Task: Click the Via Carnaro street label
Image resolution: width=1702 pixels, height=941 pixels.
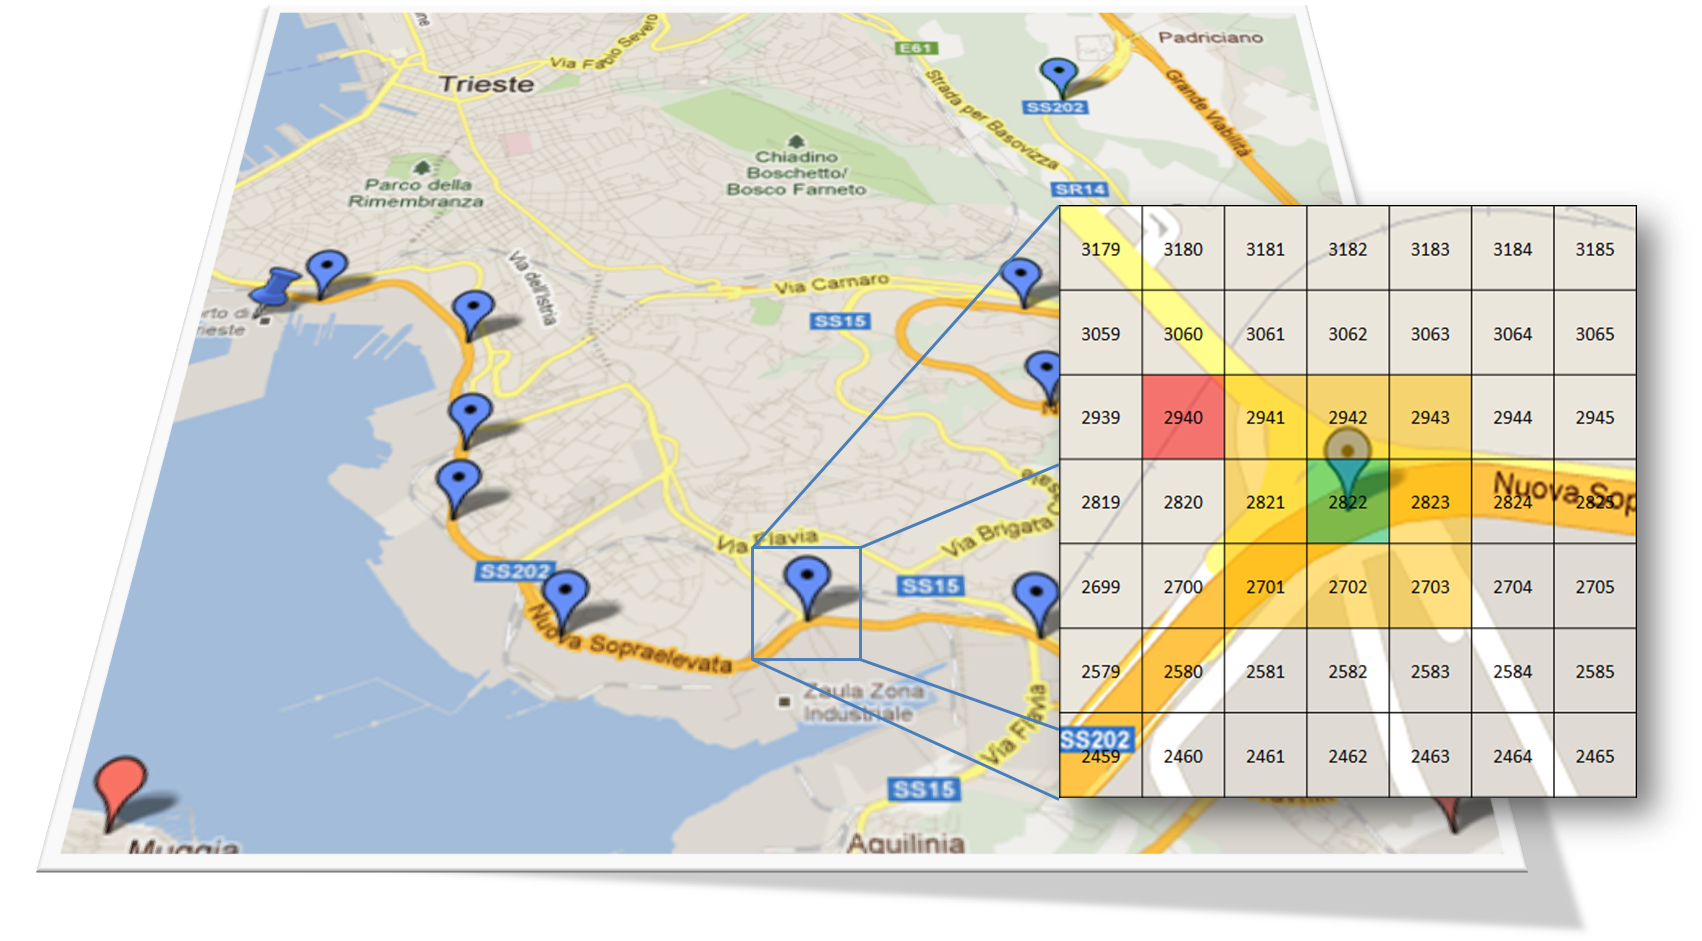Action: pos(831,283)
